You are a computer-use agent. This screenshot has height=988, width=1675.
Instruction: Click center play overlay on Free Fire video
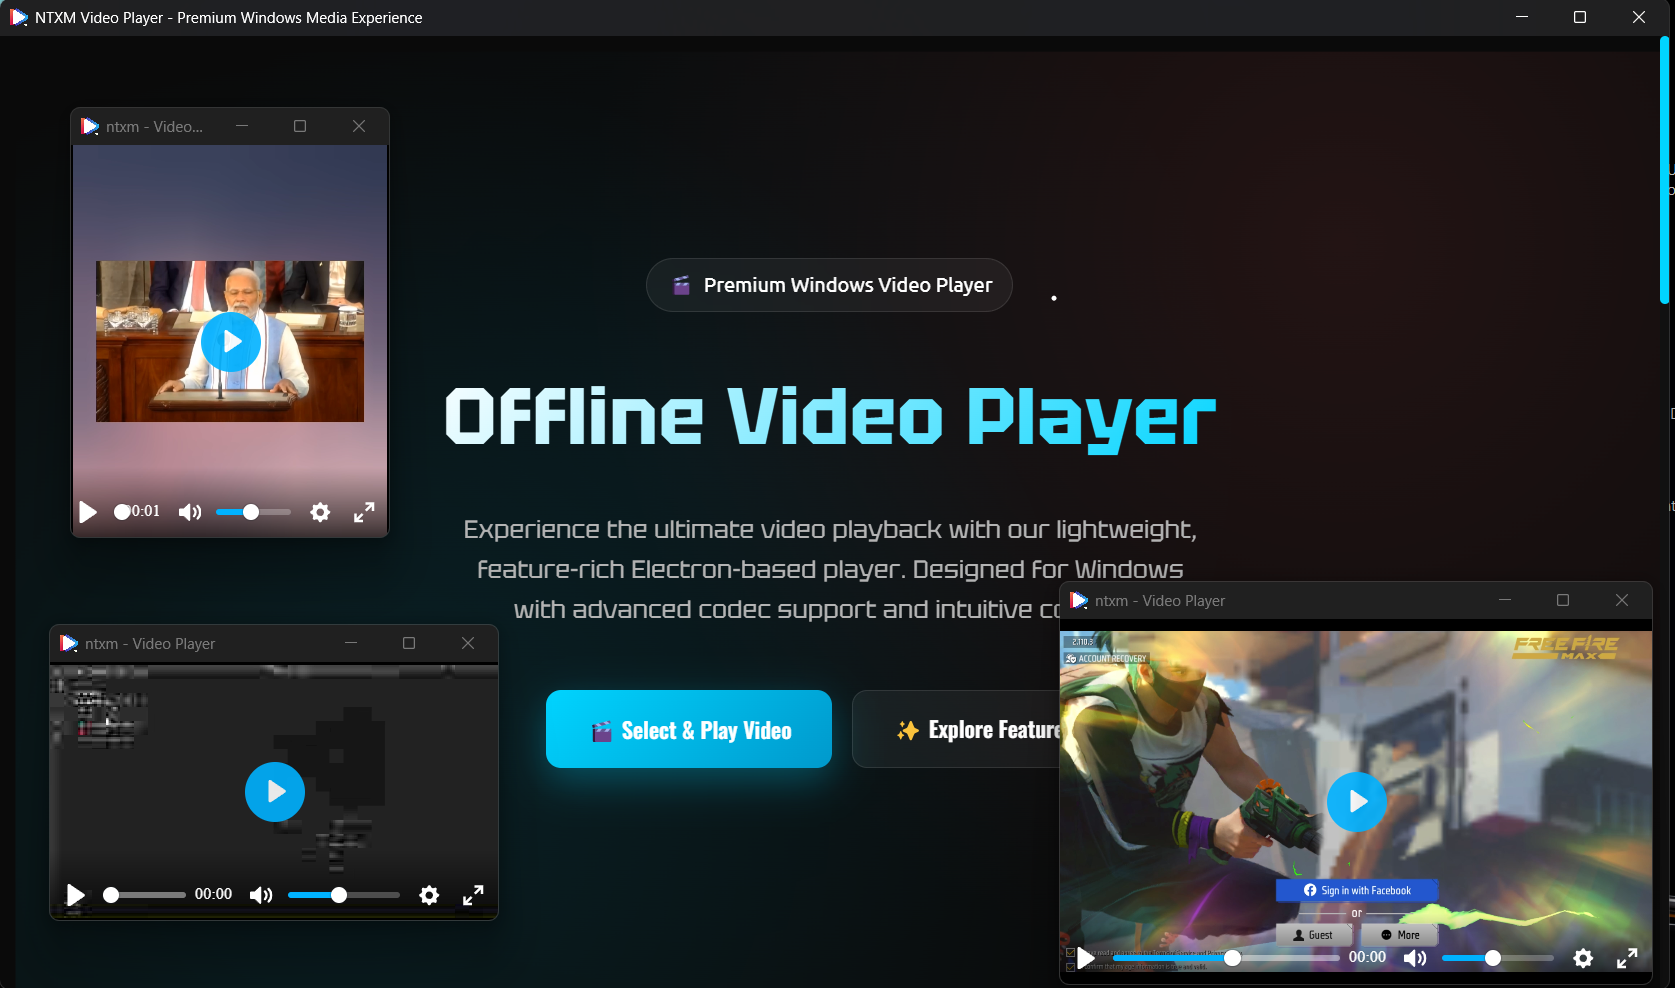coord(1357,802)
